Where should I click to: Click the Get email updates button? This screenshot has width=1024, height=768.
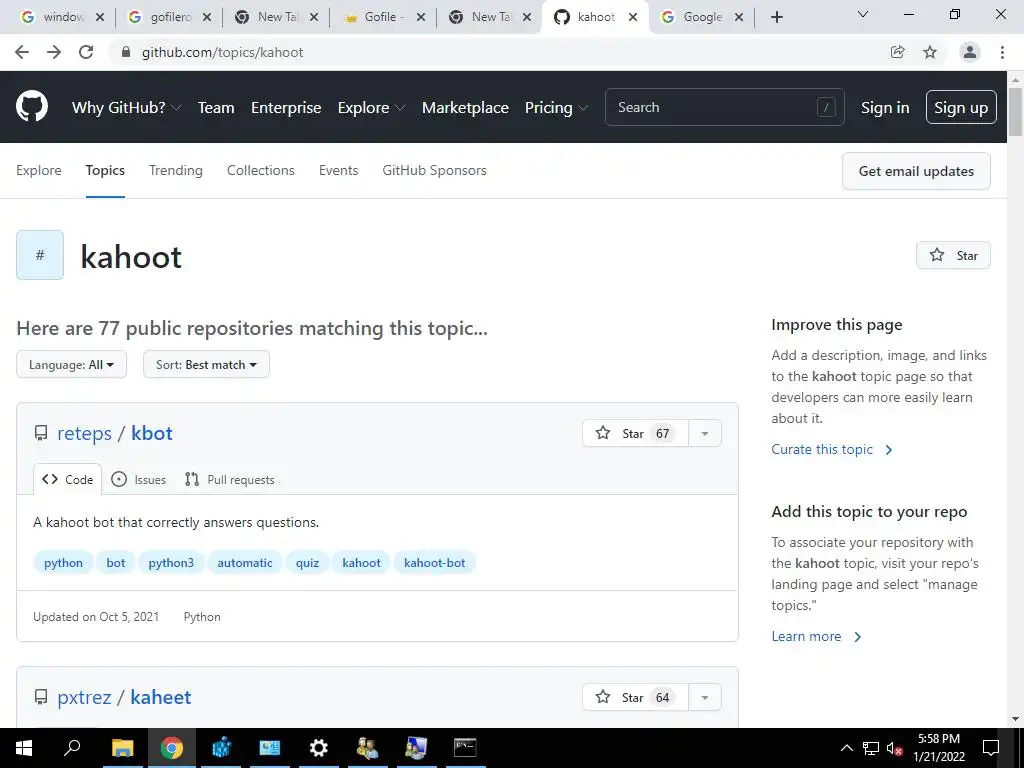(916, 171)
